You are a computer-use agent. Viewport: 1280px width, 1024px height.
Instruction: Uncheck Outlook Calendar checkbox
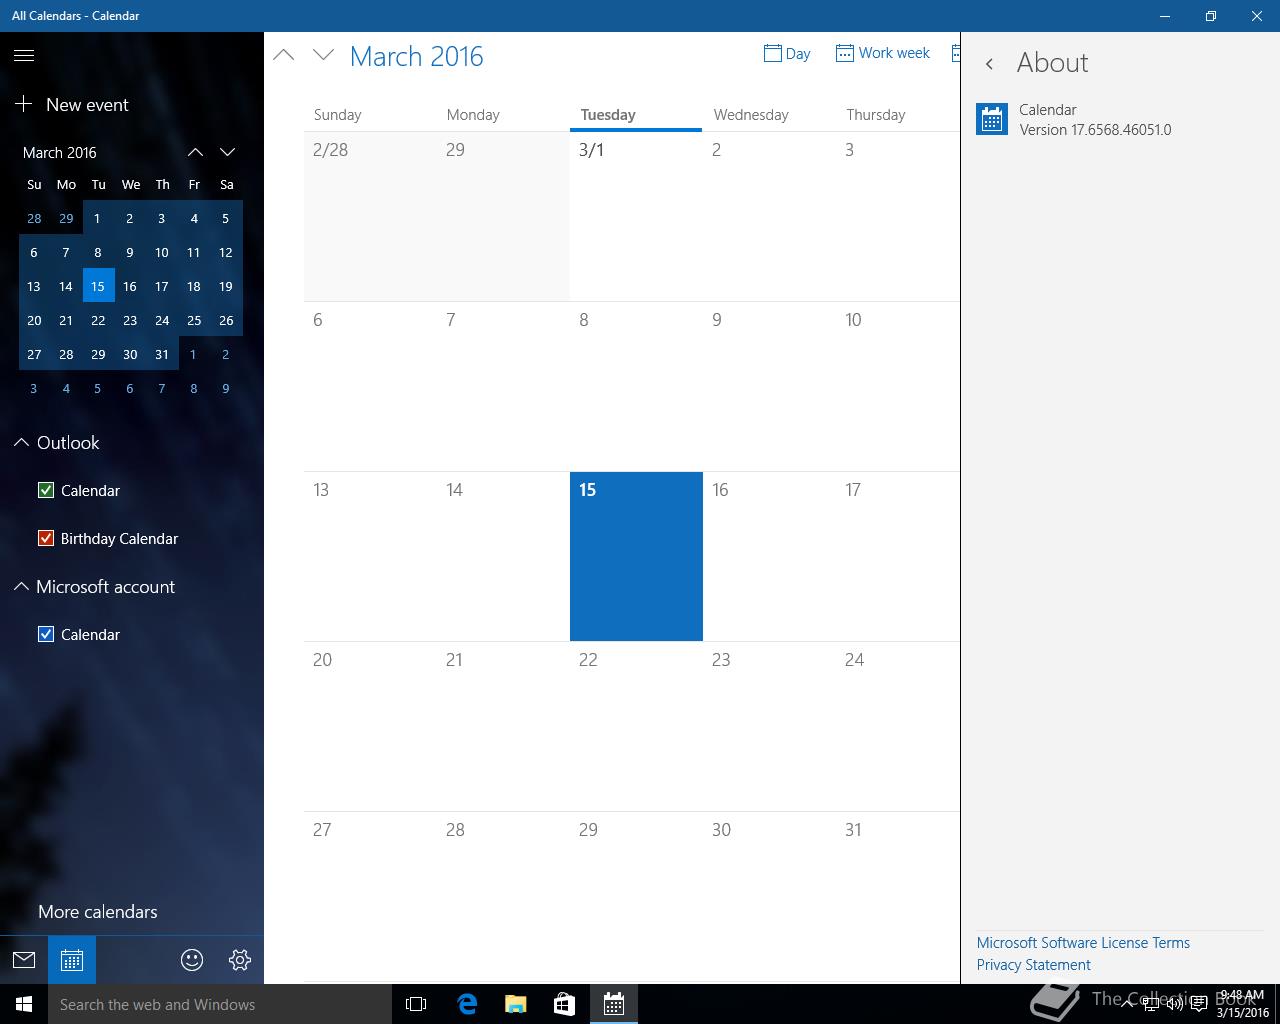46,490
